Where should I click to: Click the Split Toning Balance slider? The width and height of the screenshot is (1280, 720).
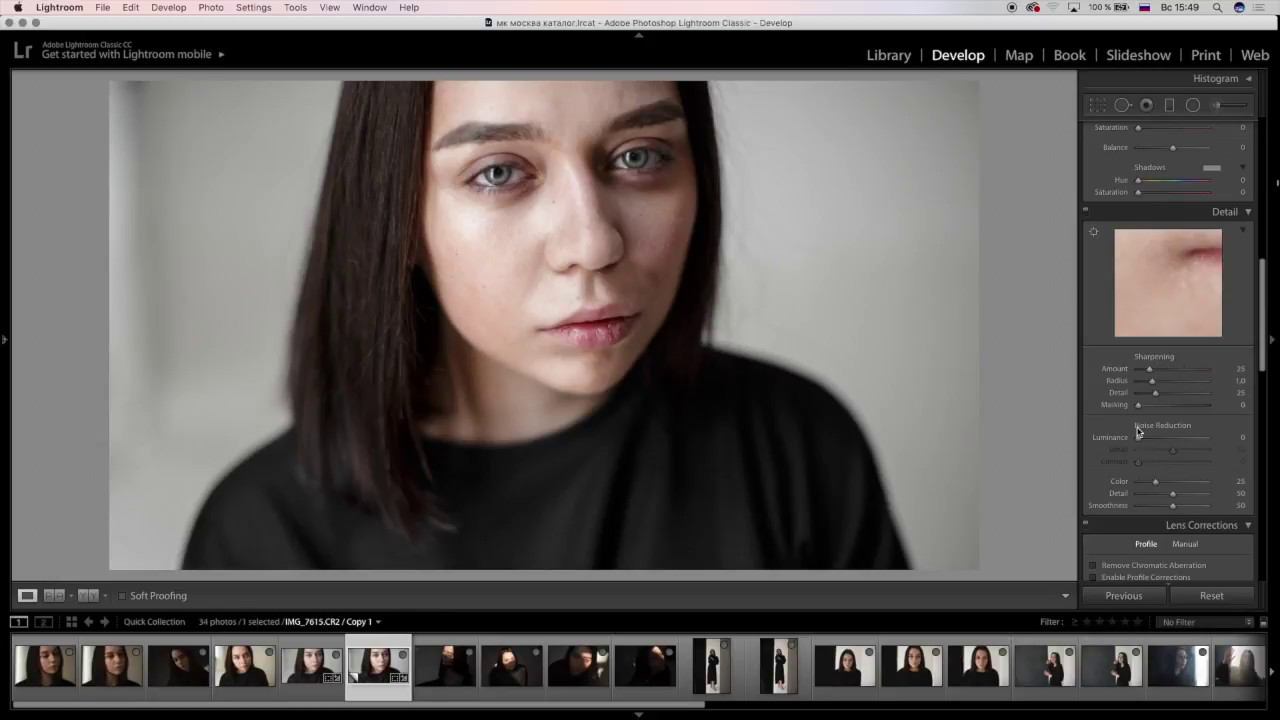1174,148
